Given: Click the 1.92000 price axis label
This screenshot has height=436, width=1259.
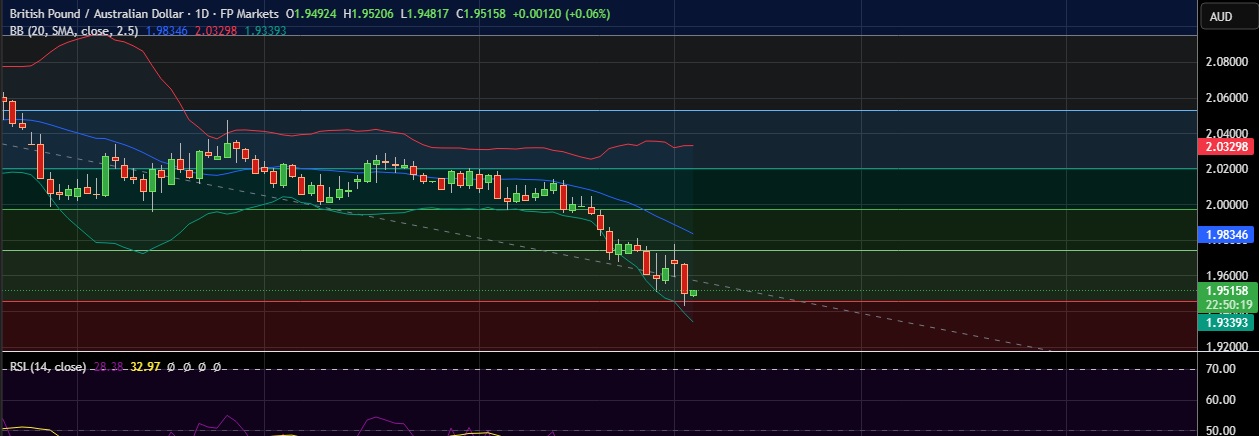Looking at the screenshot, I should coord(1228,348).
